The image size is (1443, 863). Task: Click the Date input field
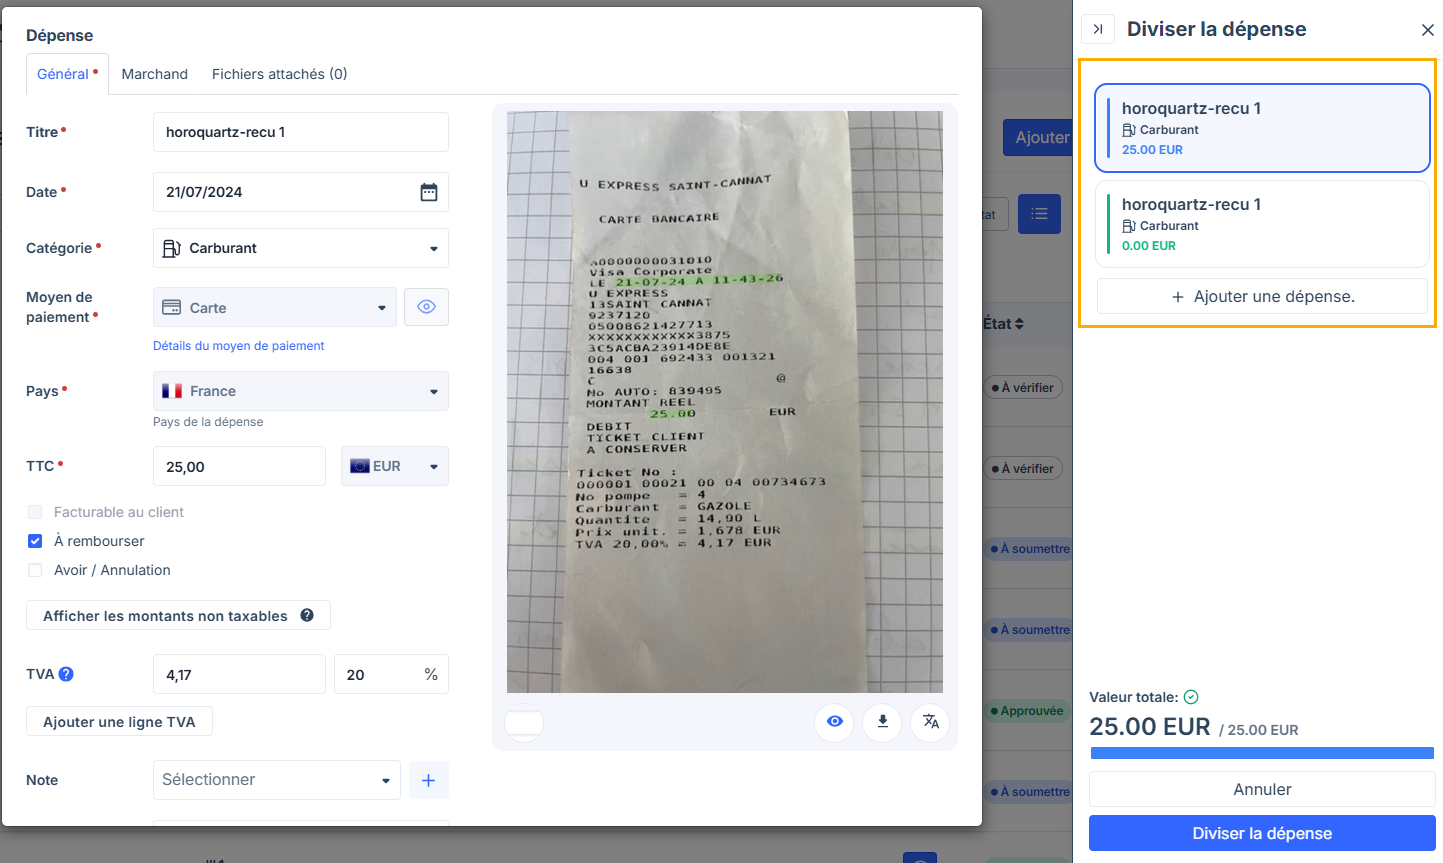(301, 192)
